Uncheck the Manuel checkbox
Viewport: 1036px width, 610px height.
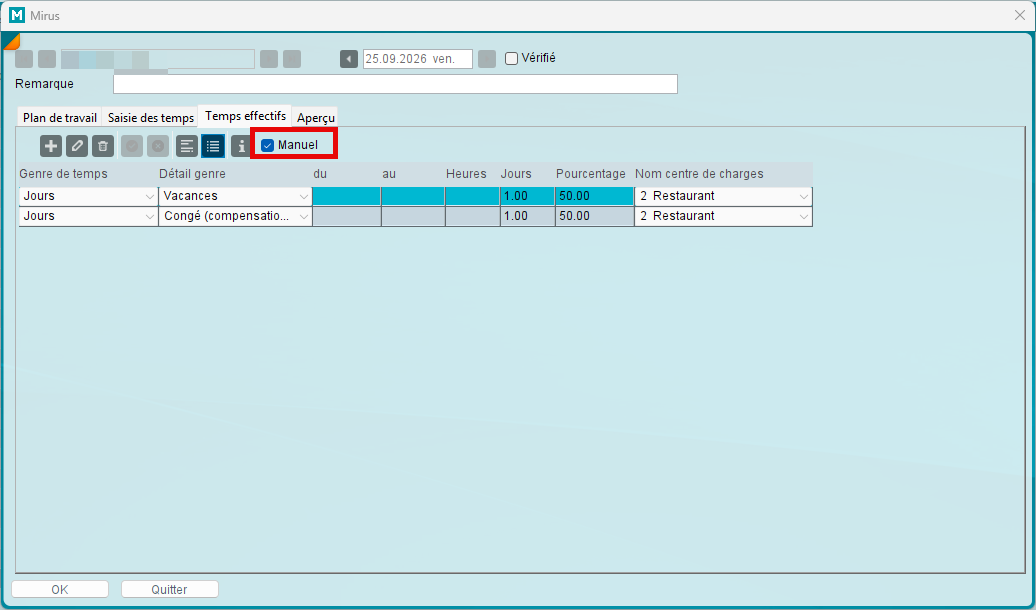click(268, 145)
